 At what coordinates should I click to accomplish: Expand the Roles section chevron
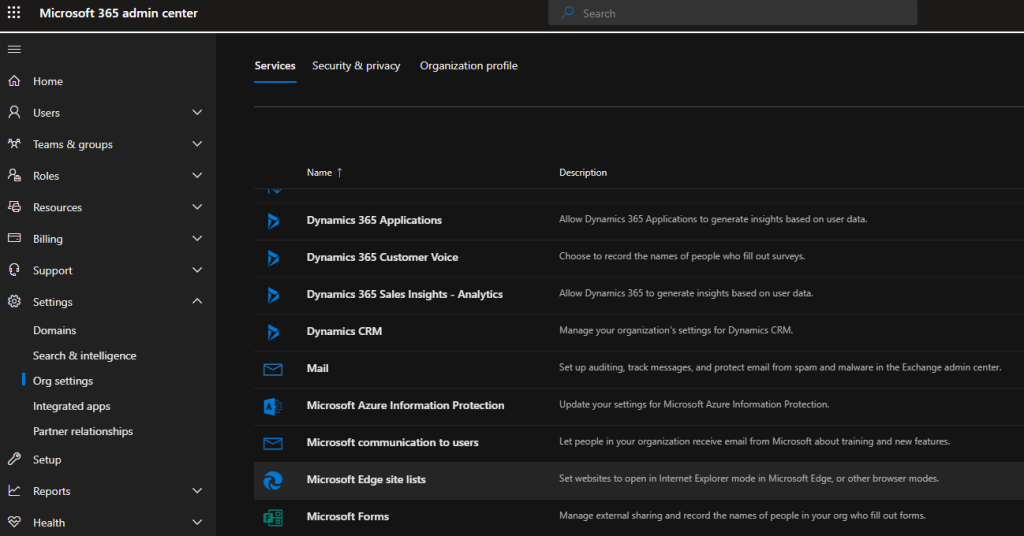[x=197, y=175]
